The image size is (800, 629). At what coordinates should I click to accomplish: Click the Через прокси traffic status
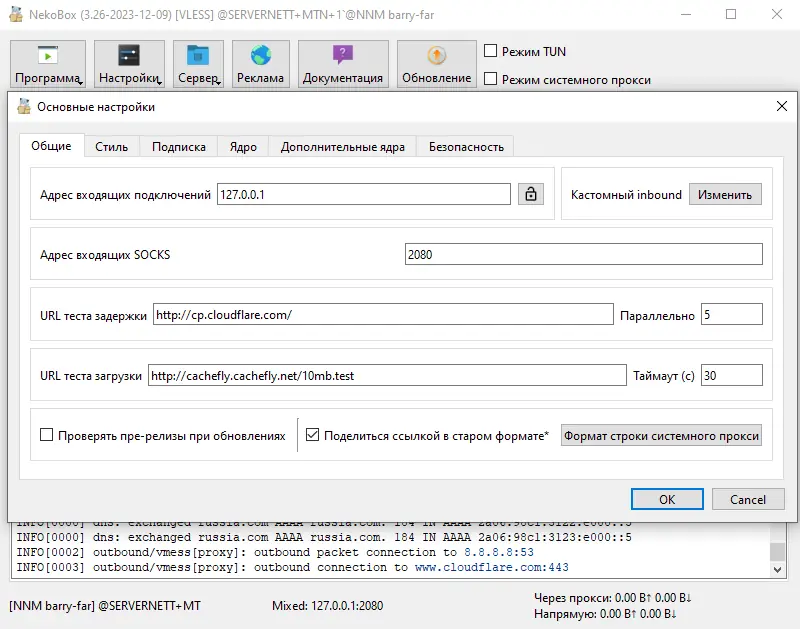coord(612,597)
